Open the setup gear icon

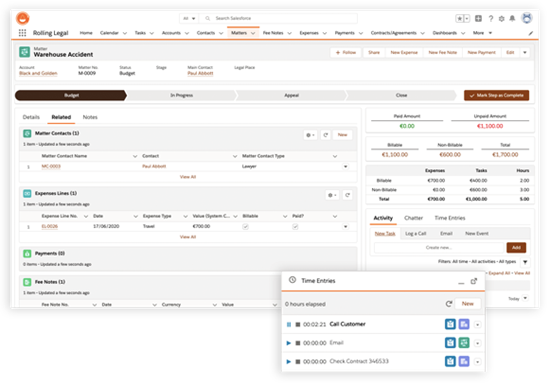(x=502, y=19)
